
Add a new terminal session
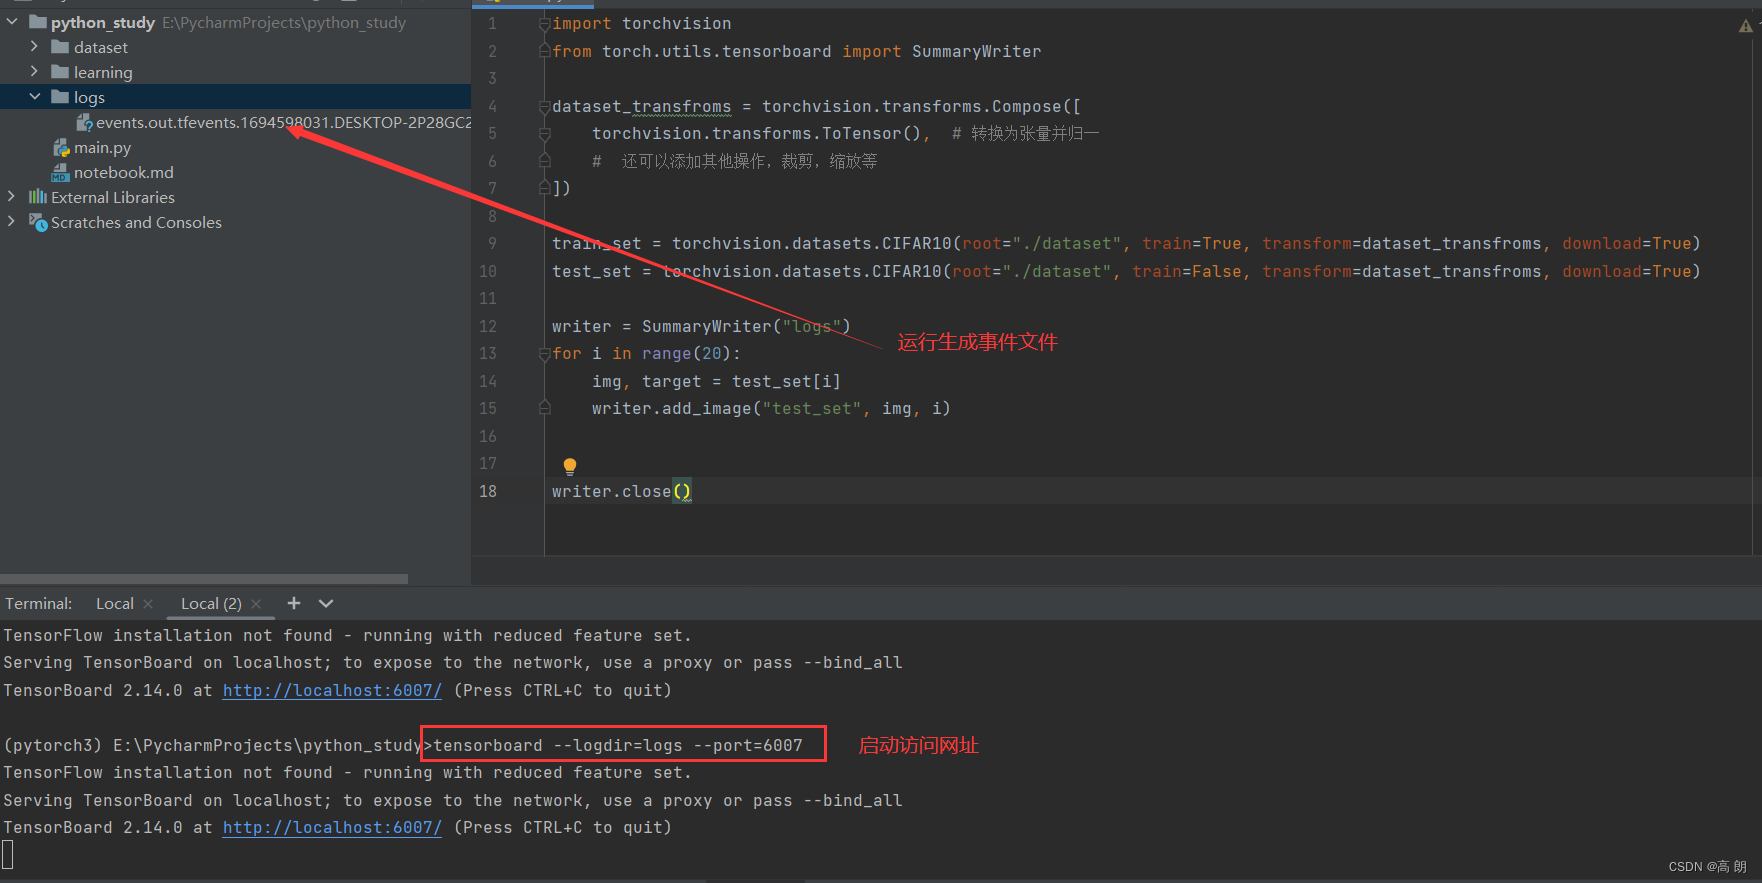pos(293,603)
